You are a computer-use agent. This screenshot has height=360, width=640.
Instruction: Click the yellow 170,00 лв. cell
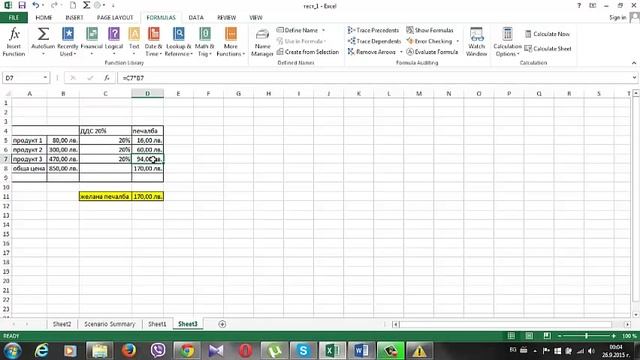148,196
